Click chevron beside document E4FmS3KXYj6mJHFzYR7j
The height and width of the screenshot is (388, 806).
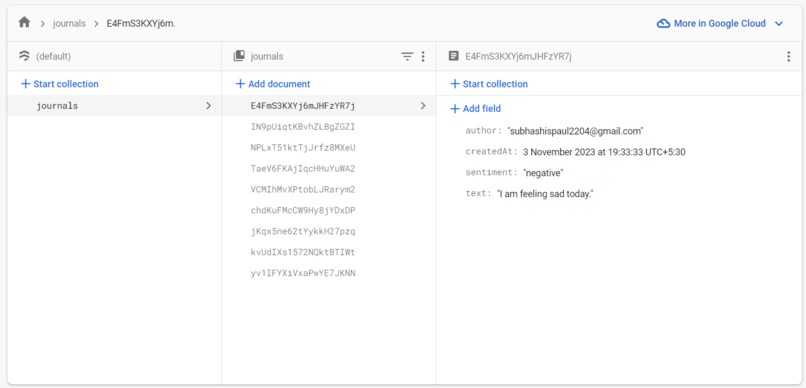pos(423,106)
